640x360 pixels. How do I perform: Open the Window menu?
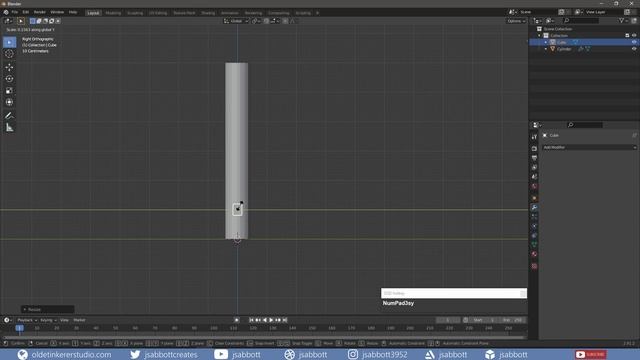tap(57, 12)
